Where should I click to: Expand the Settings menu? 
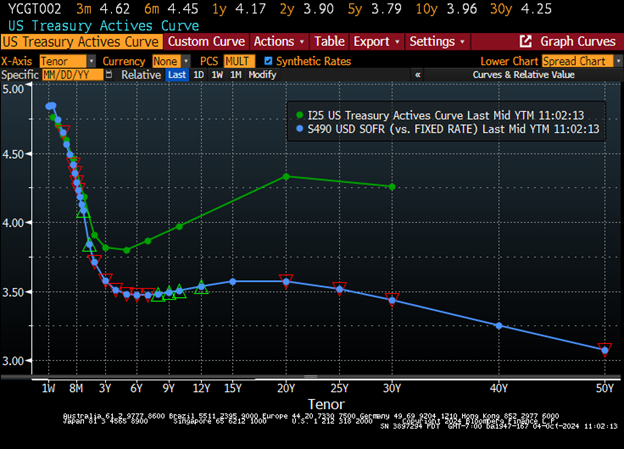coord(437,41)
